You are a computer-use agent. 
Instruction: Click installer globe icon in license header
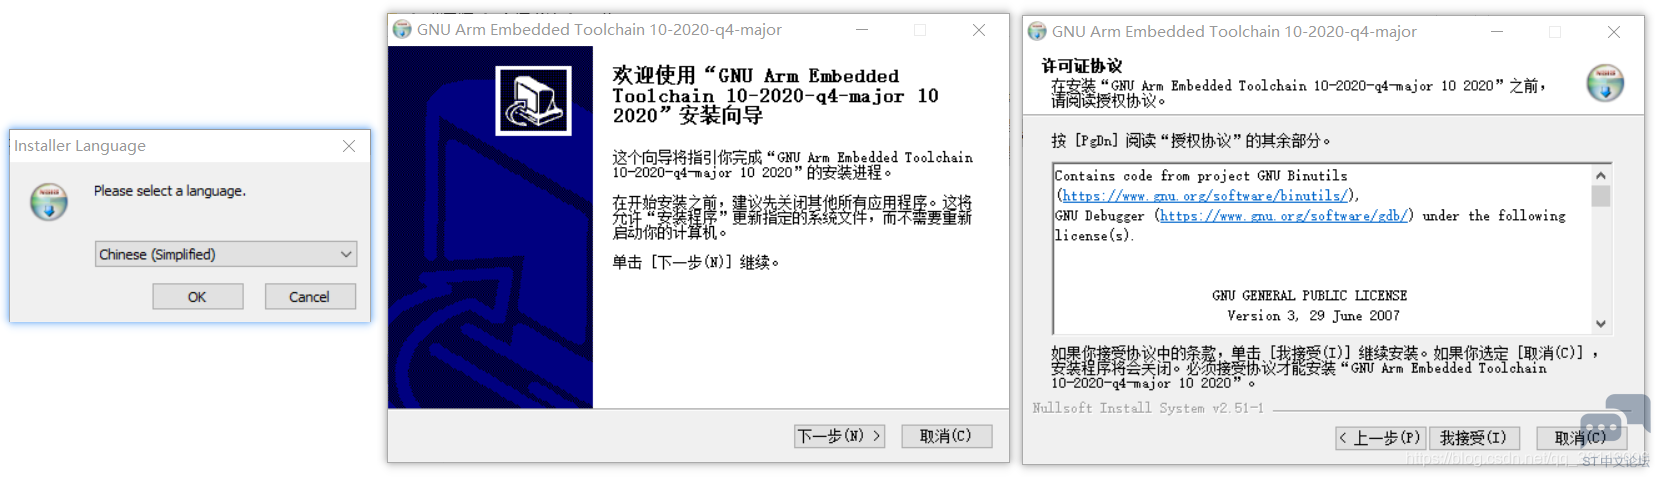coord(1605,83)
